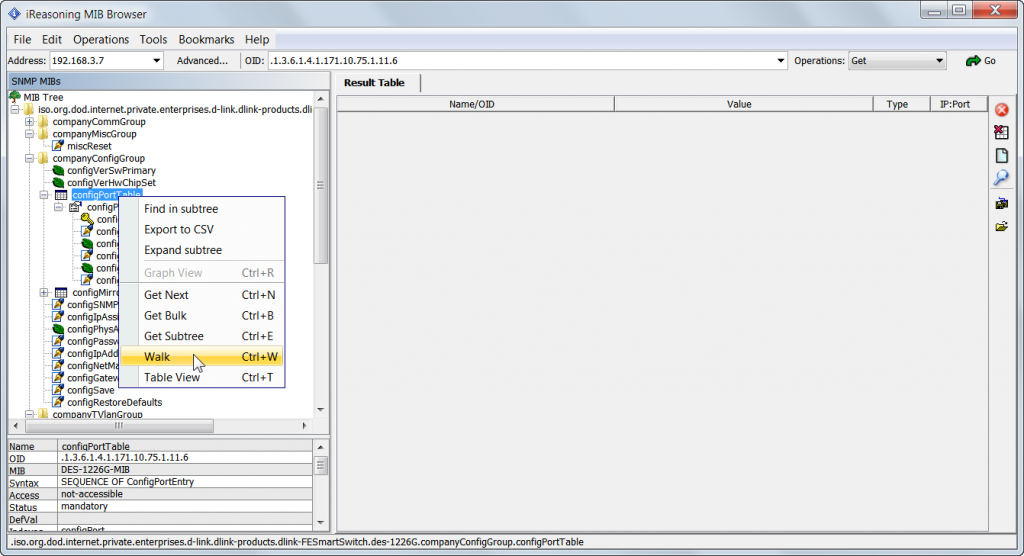The image size is (1024, 556).
Task: Click the clear table icon with red X
Action: pyautogui.click(x=1001, y=132)
